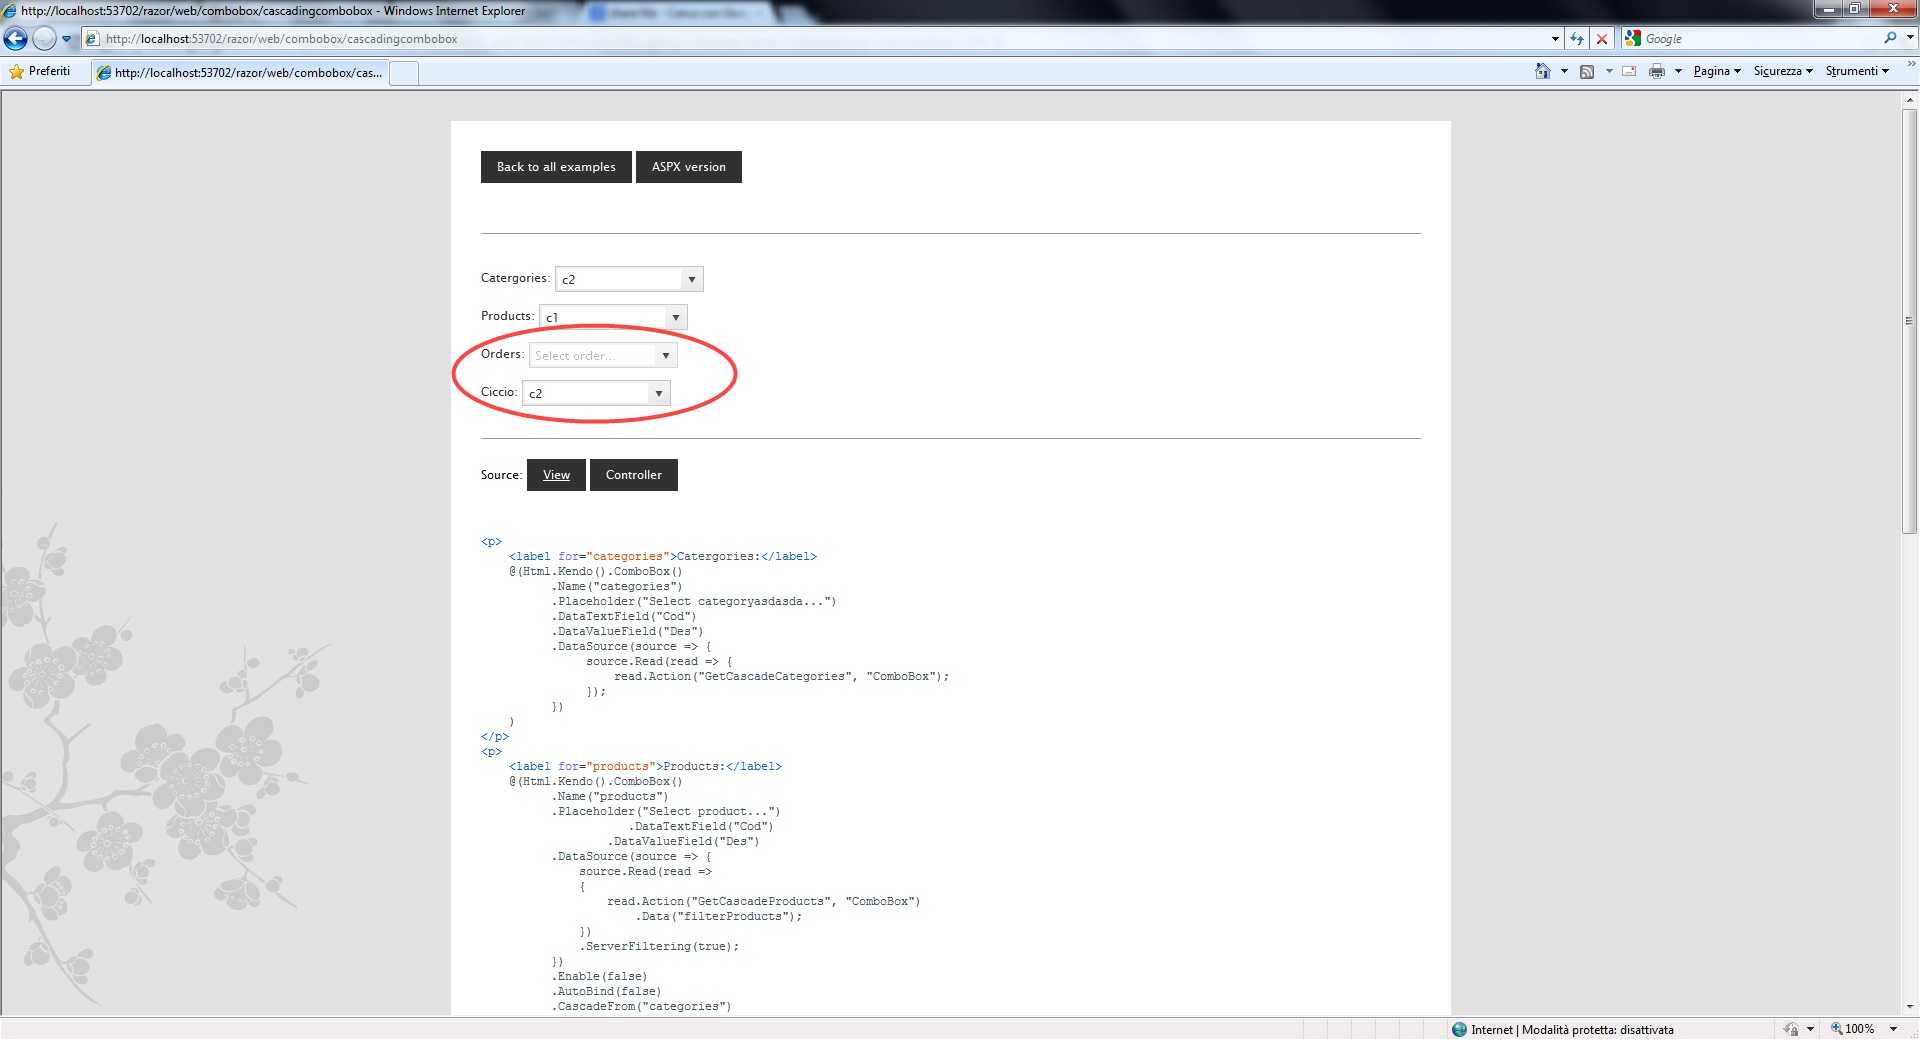Click the Google search box
Image resolution: width=1920 pixels, height=1040 pixels.
(1762, 39)
